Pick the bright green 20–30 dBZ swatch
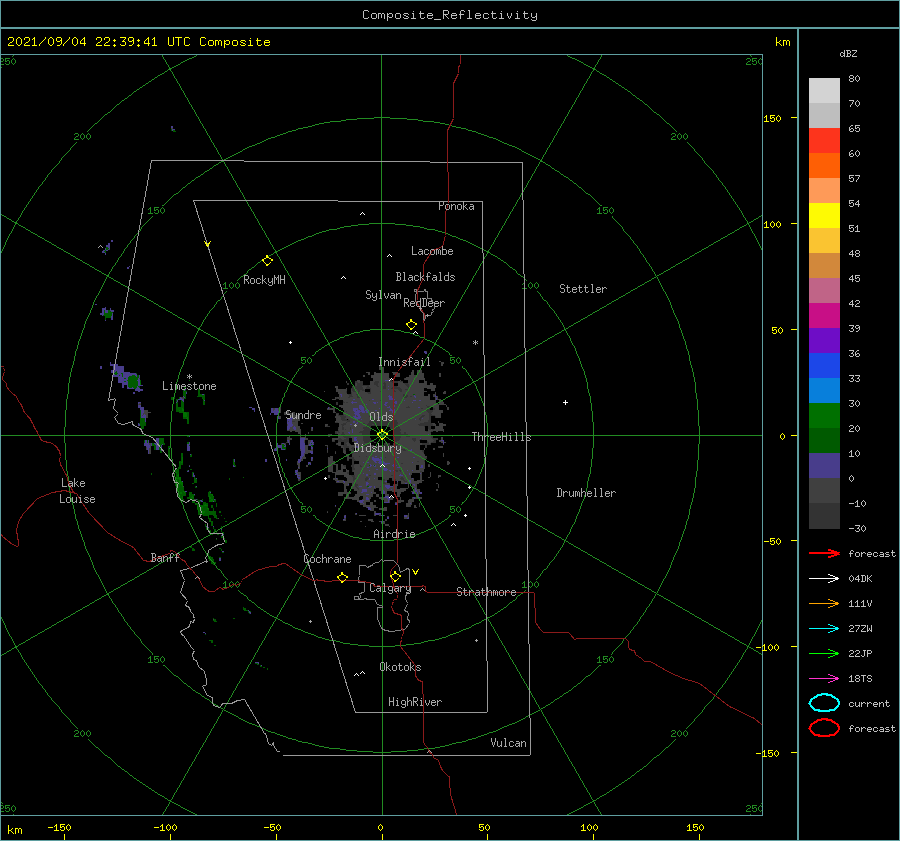The image size is (900, 841). click(824, 415)
